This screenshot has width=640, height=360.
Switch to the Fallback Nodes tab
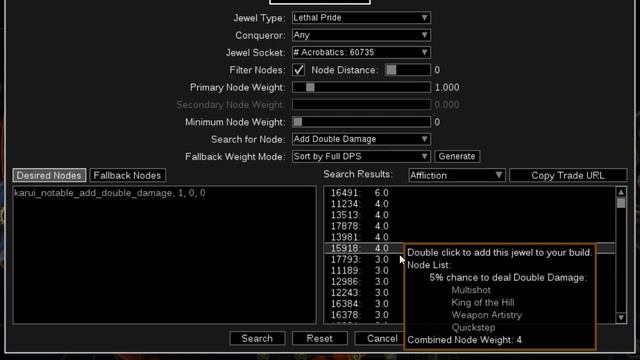[x=127, y=175]
